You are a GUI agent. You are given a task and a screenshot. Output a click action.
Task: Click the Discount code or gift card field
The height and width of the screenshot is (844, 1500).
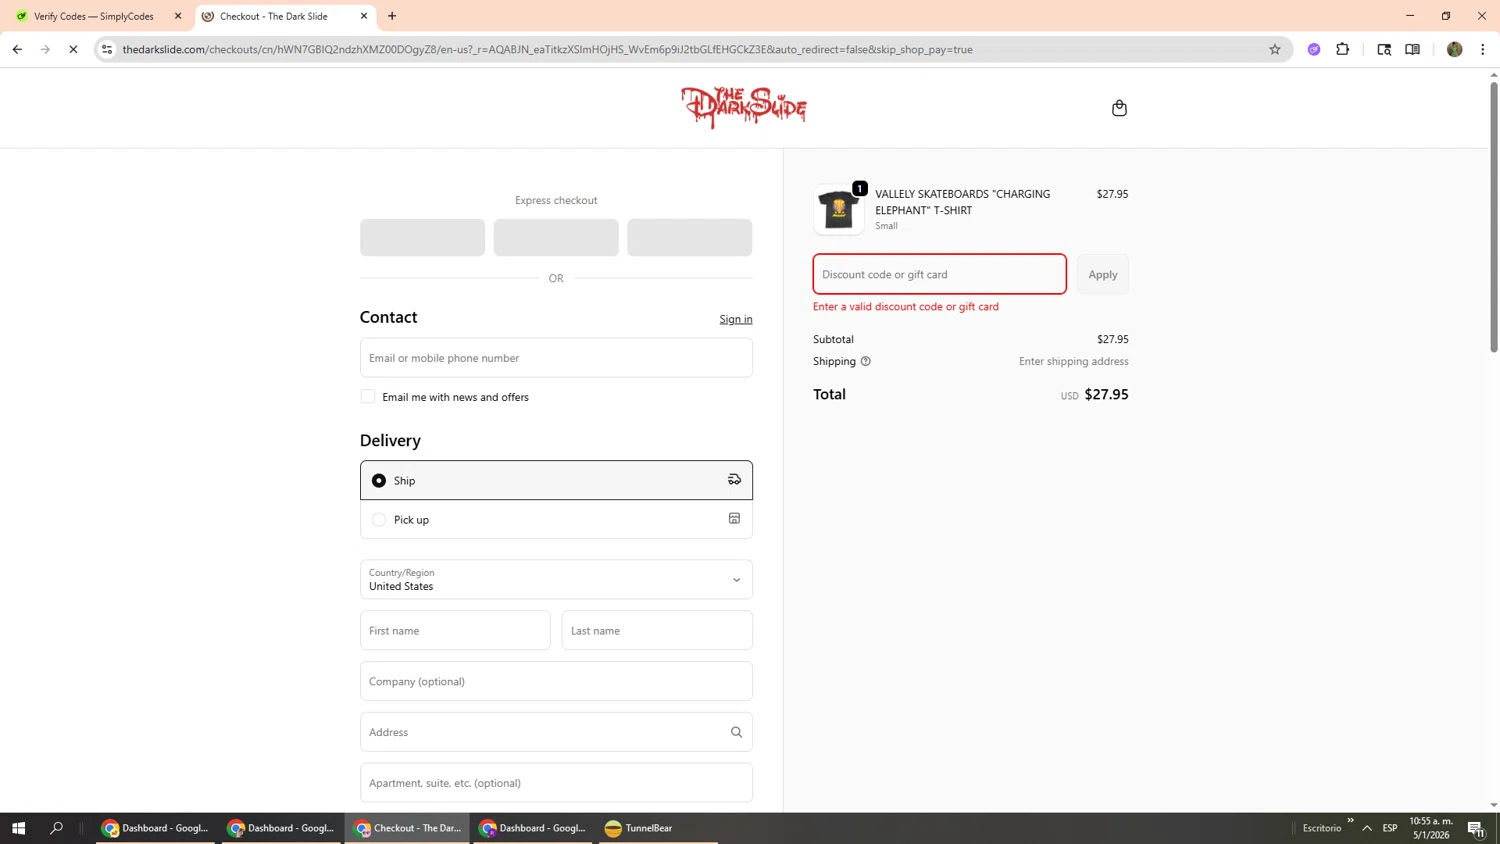940,274
